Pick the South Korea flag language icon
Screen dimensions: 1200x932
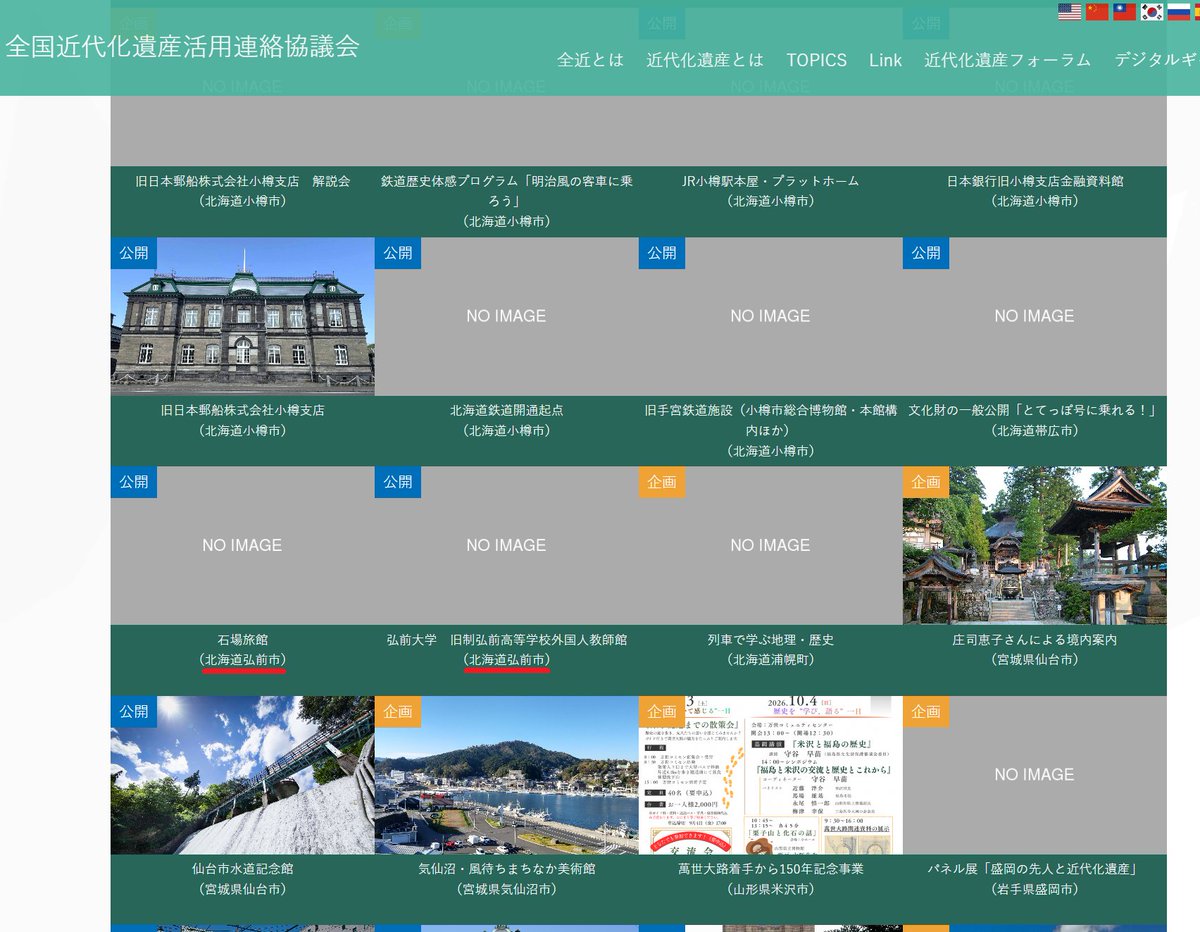[x=1152, y=12]
